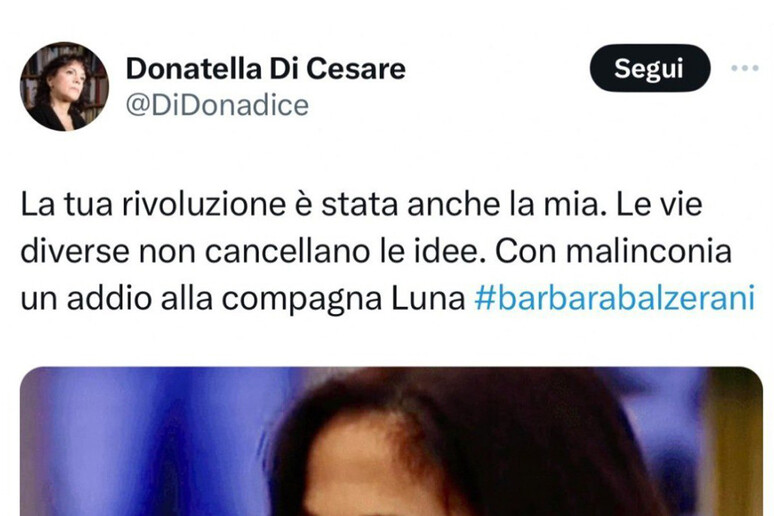Follow the account with Segui button
Screen dimensions: 774x516
(650, 68)
